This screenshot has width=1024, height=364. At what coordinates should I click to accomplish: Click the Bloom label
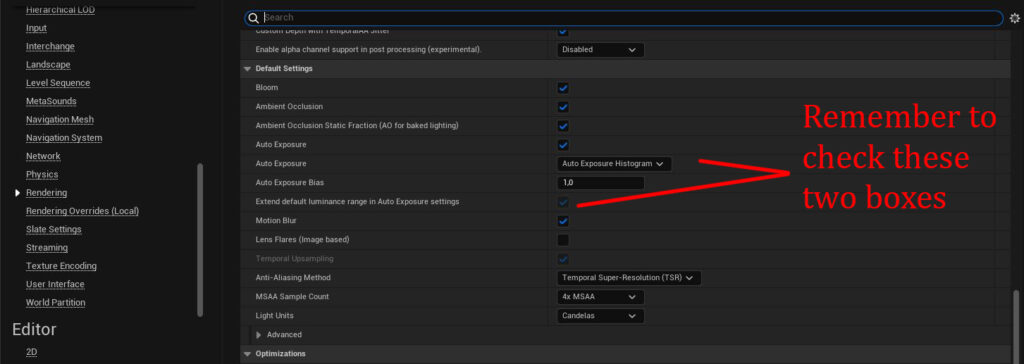(x=267, y=88)
